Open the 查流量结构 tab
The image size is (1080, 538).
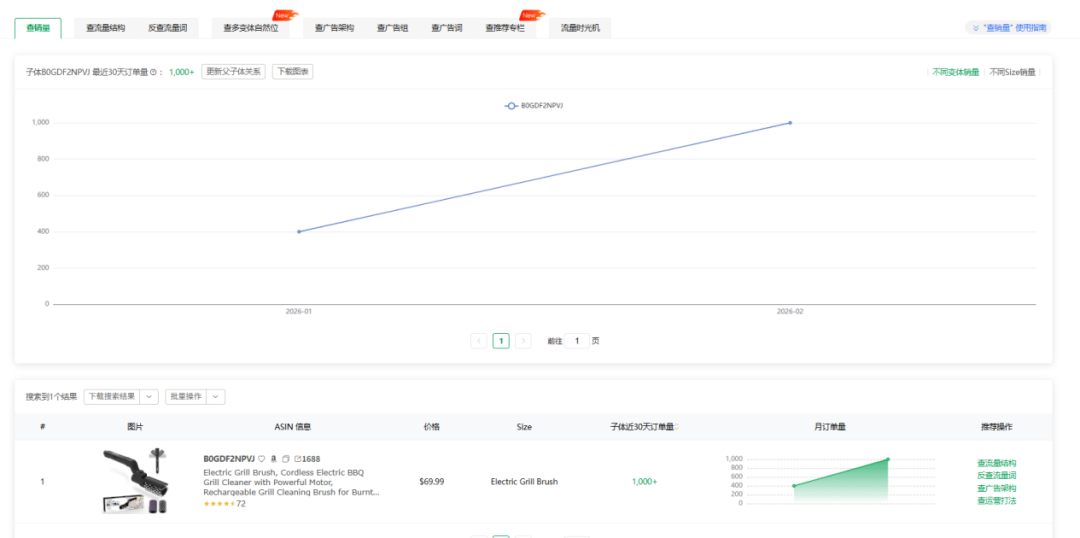[105, 28]
